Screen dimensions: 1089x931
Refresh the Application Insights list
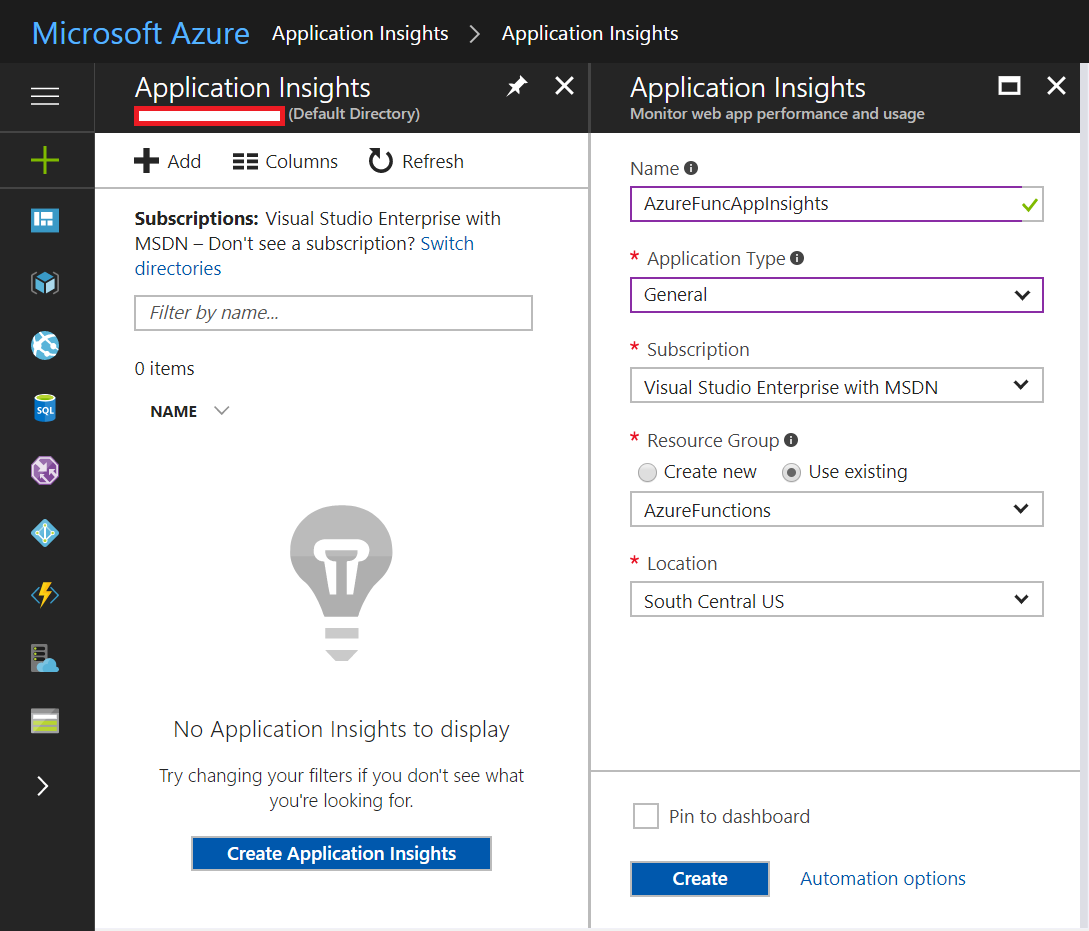click(x=416, y=161)
